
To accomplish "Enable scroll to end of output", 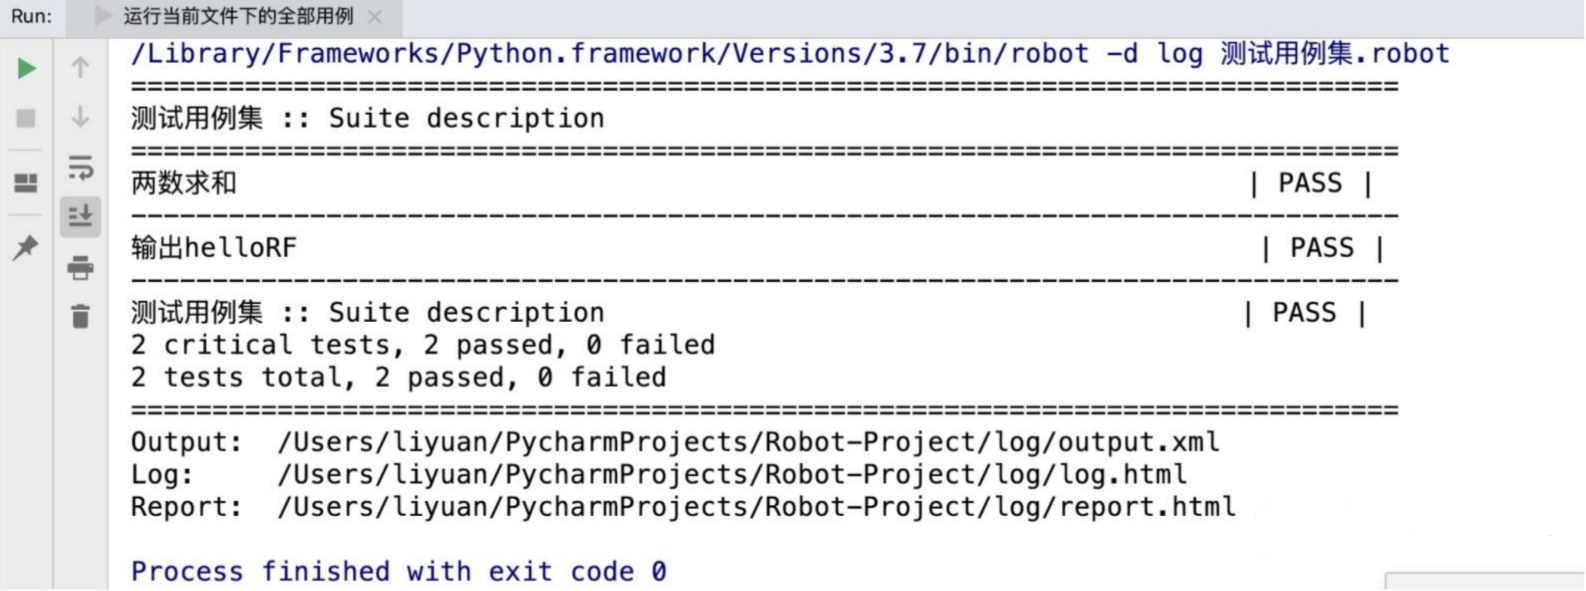I will pyautogui.click(x=79, y=215).
